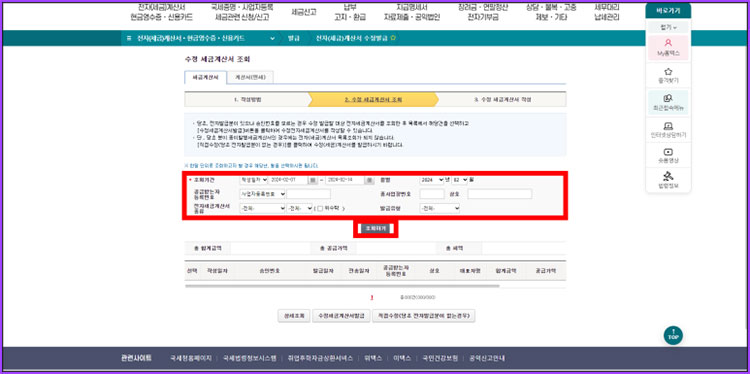750x374 pixels.
Task: Open the 사업자등록번호 type dropdown
Action: pos(262,194)
